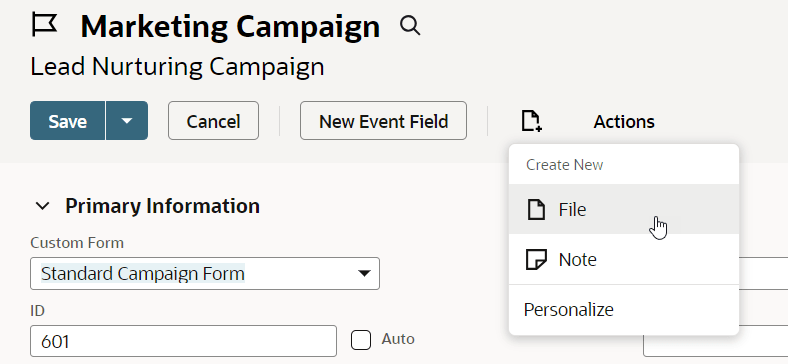
Task: Choose File from Create New menu
Action: [x=624, y=209]
